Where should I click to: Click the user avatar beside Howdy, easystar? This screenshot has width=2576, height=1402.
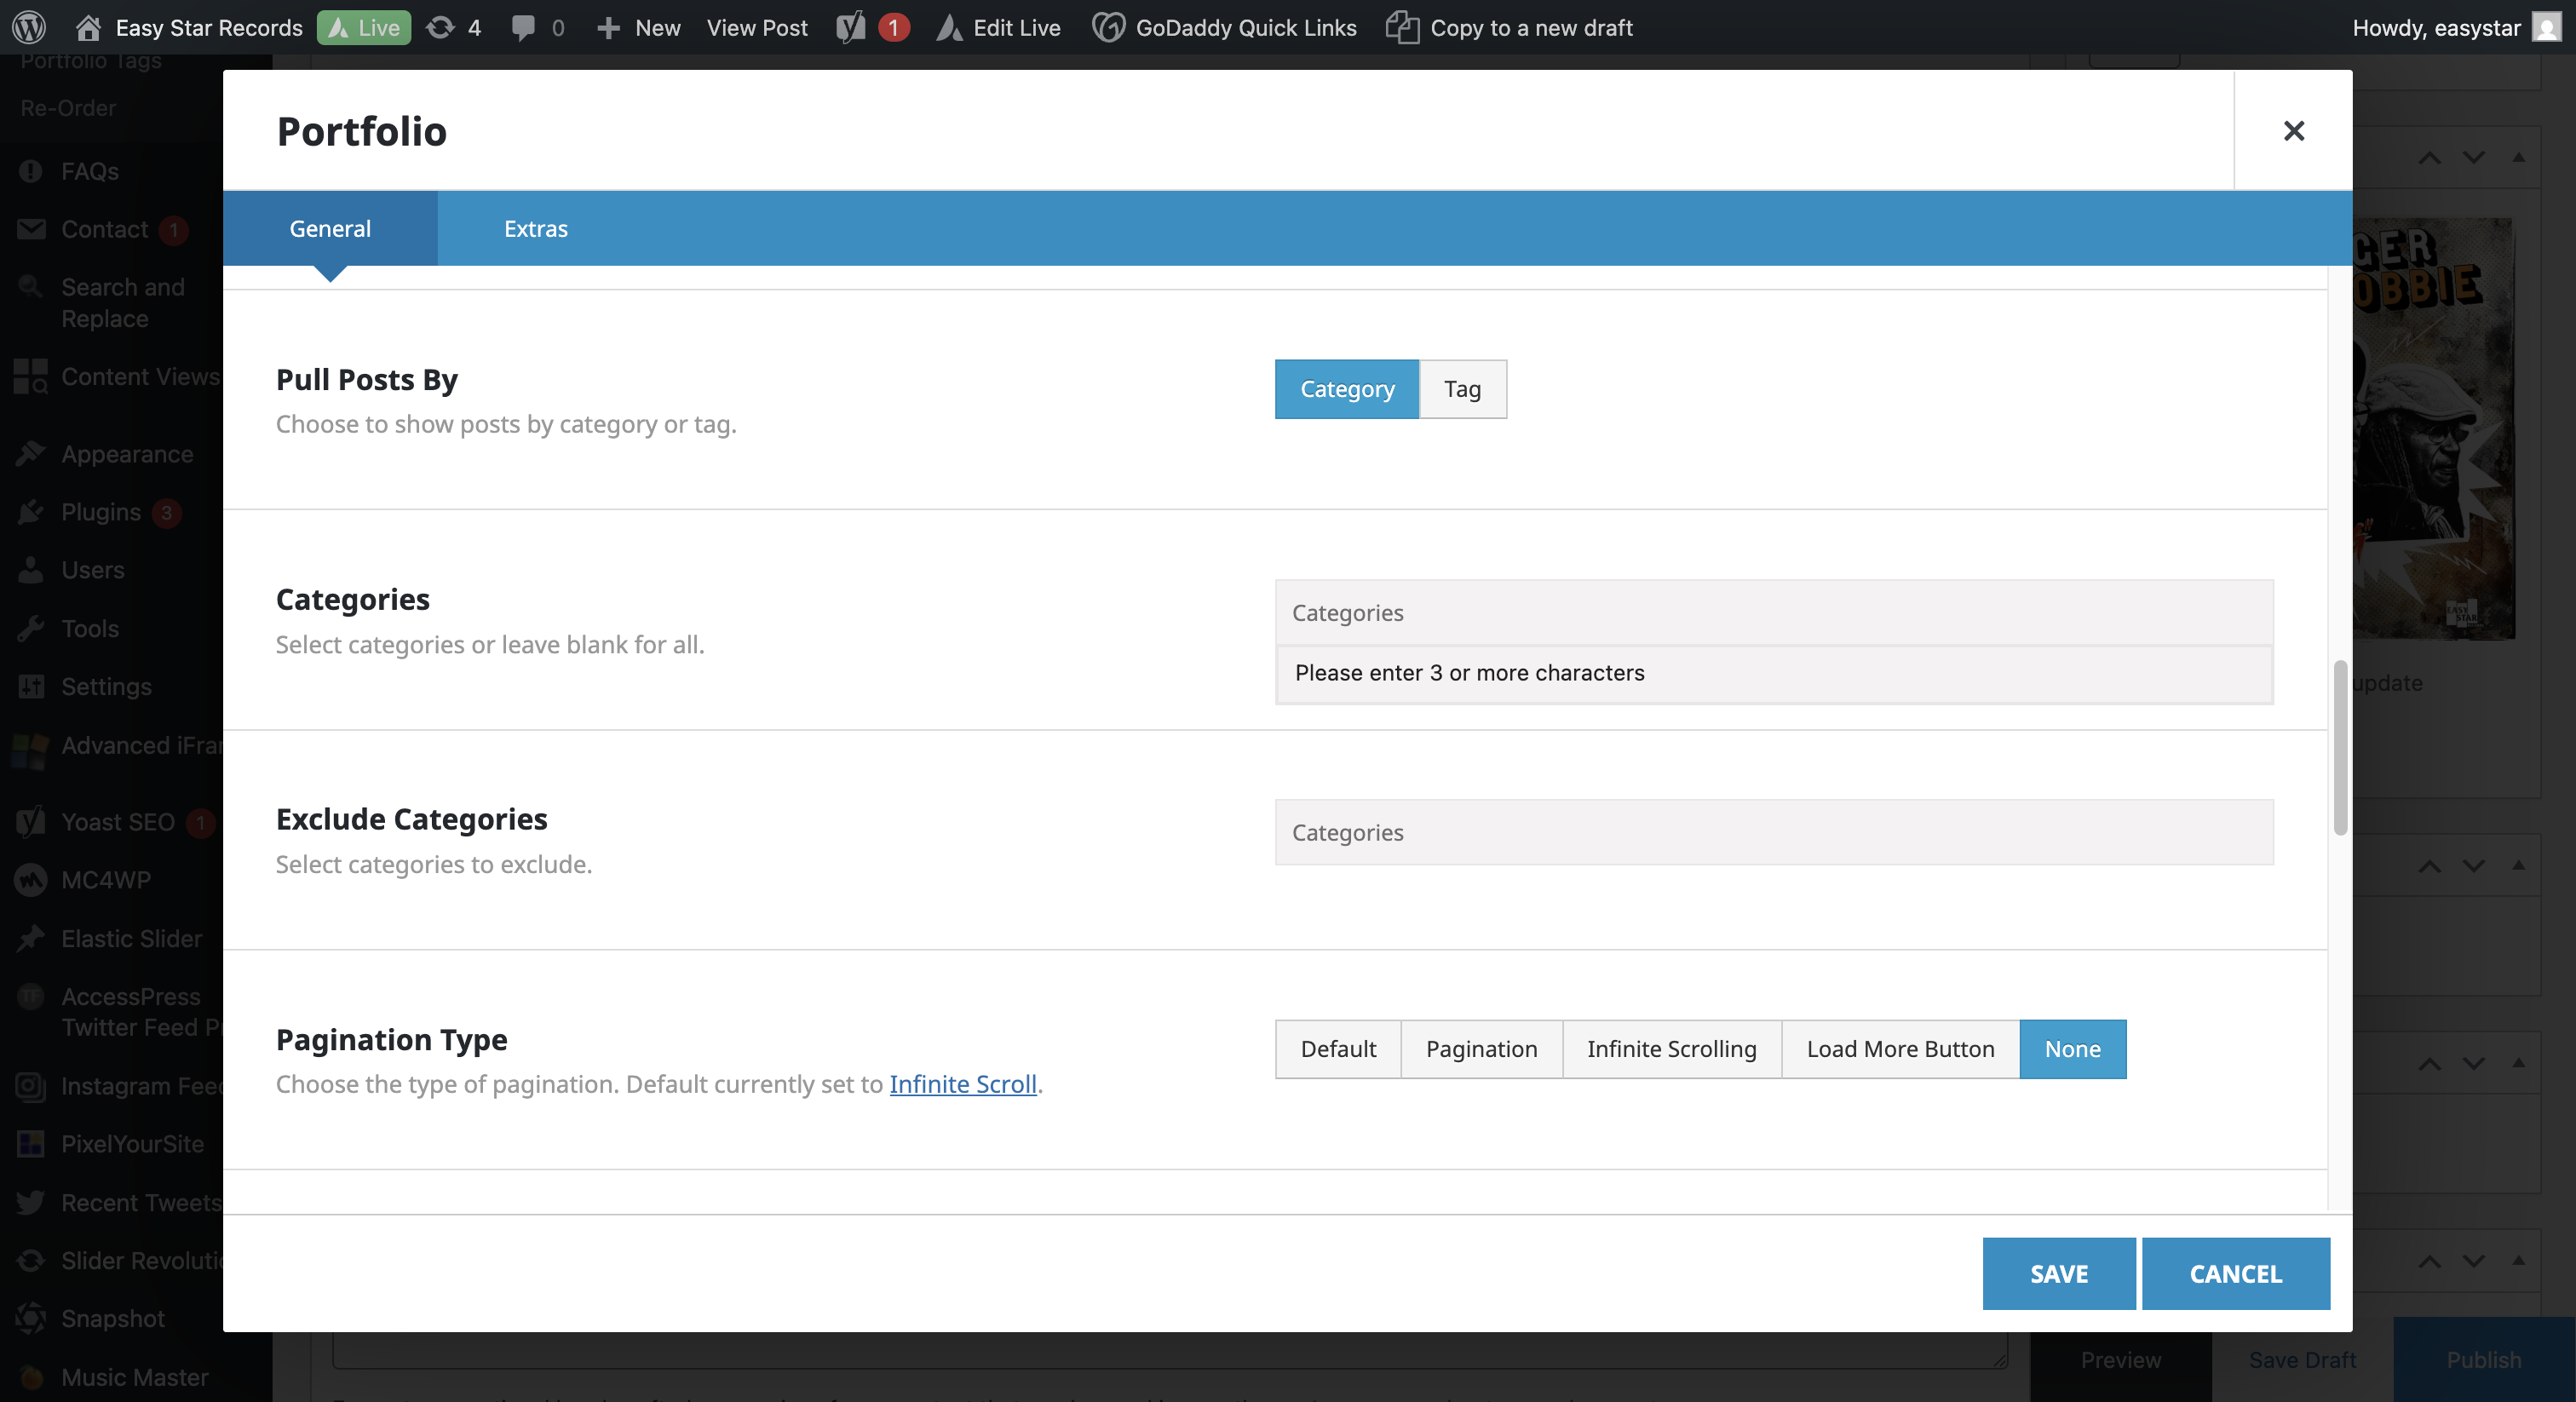[2546, 27]
